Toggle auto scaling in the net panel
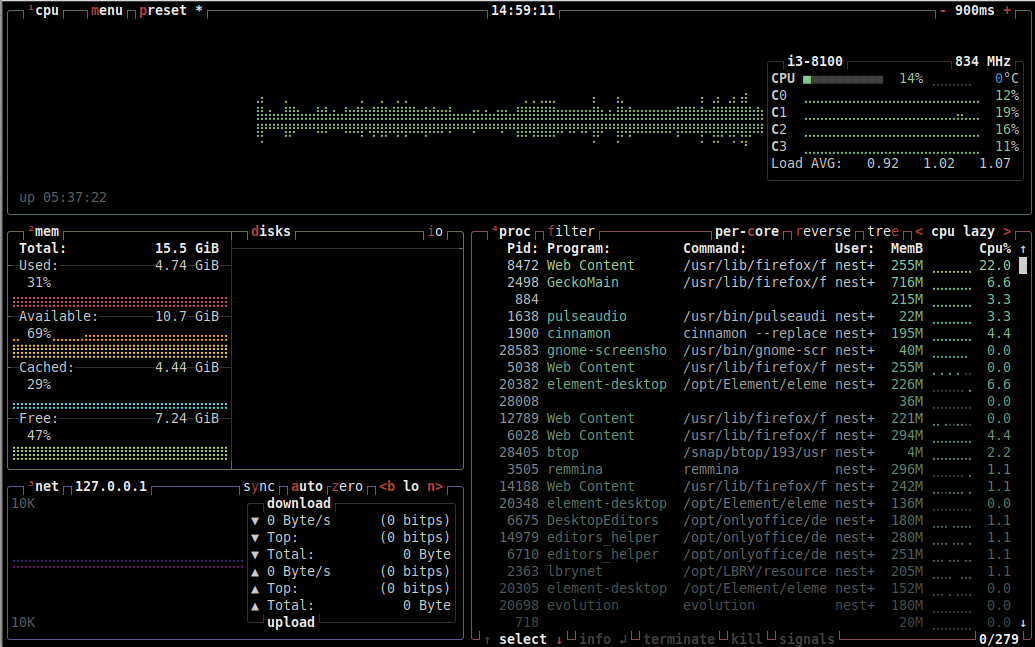 [x=307, y=486]
